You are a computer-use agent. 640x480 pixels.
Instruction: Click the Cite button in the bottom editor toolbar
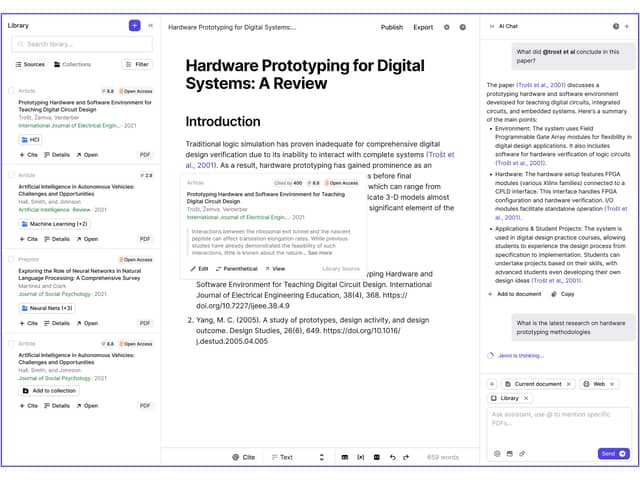coord(244,457)
